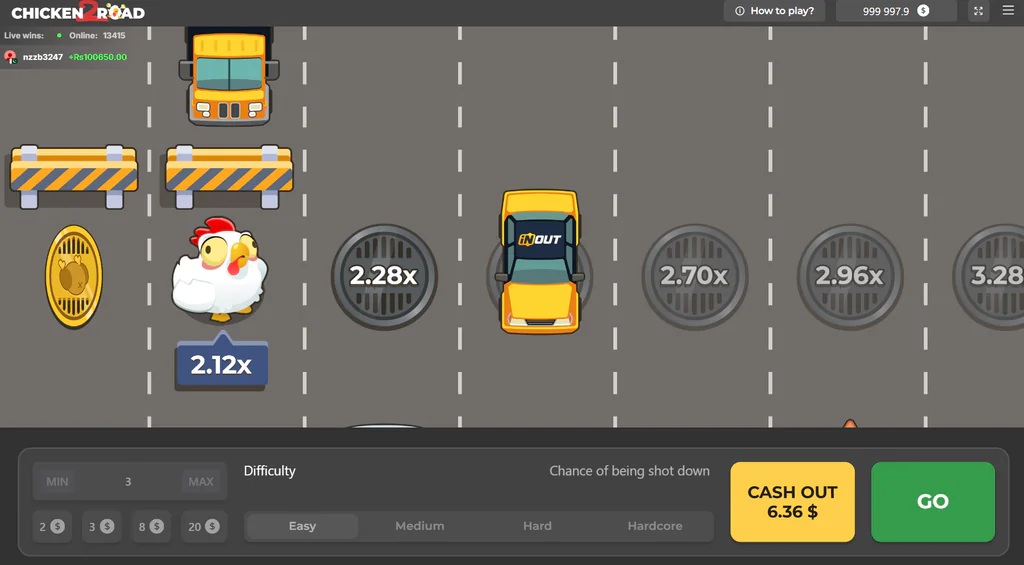Click the +Rs100650.00 win amount

pyautogui.click(x=98, y=57)
